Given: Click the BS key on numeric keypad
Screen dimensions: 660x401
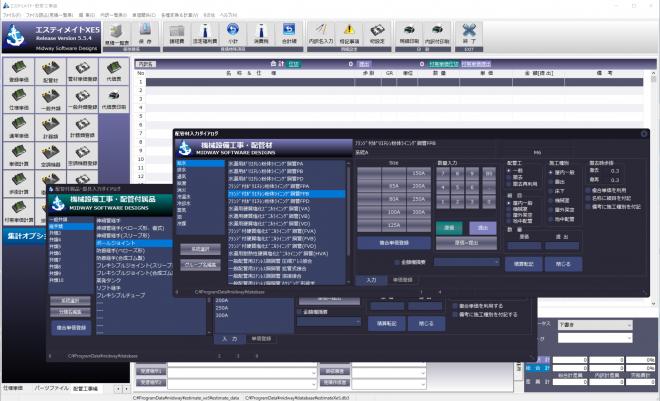Looking at the screenshot, I should [x=489, y=173].
